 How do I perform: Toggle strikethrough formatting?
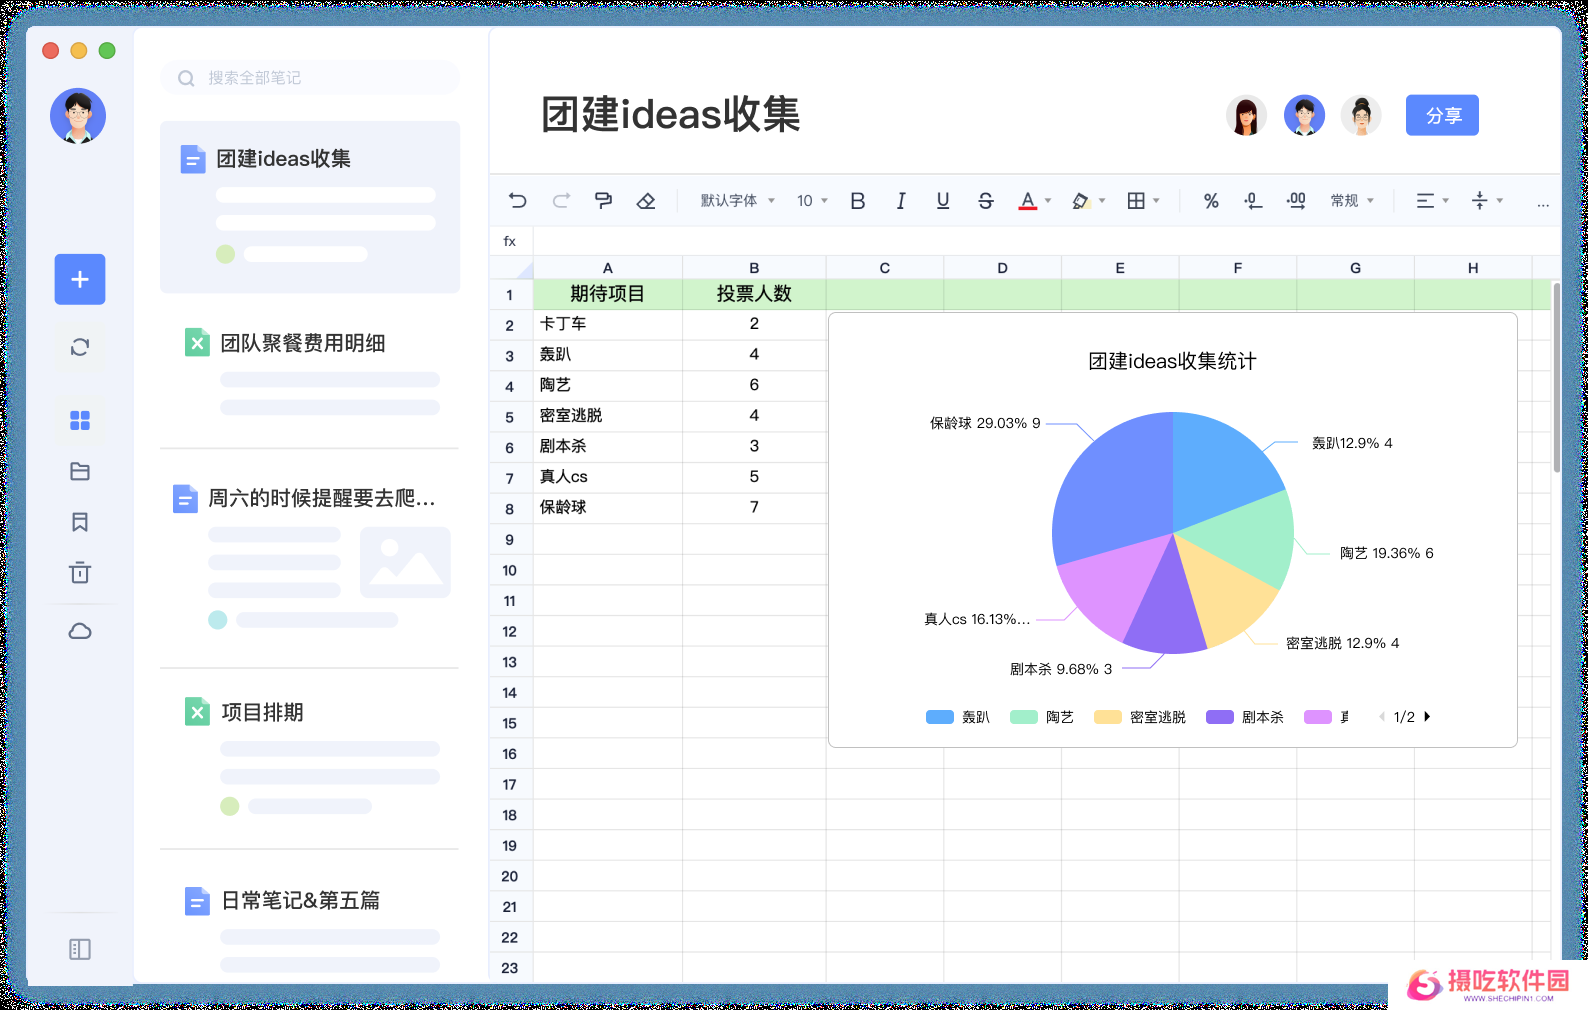[985, 201]
